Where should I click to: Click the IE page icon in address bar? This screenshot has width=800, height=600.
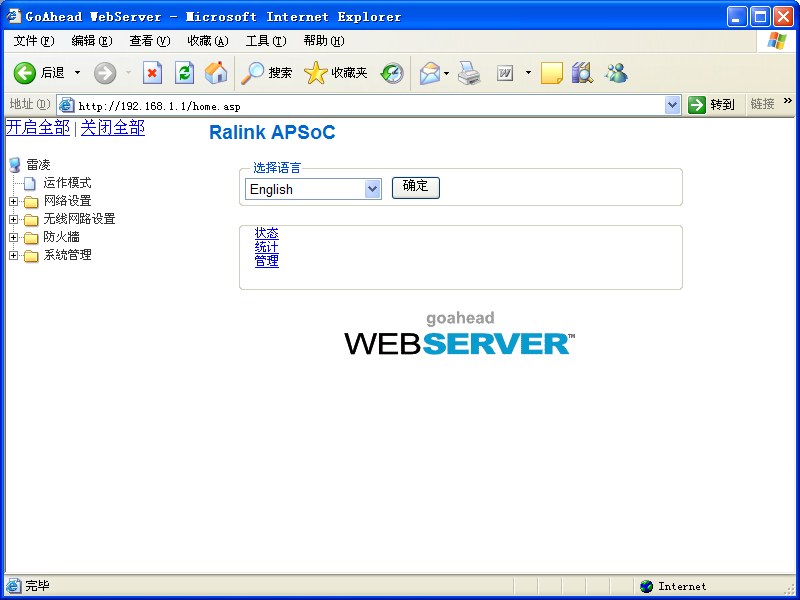66,105
